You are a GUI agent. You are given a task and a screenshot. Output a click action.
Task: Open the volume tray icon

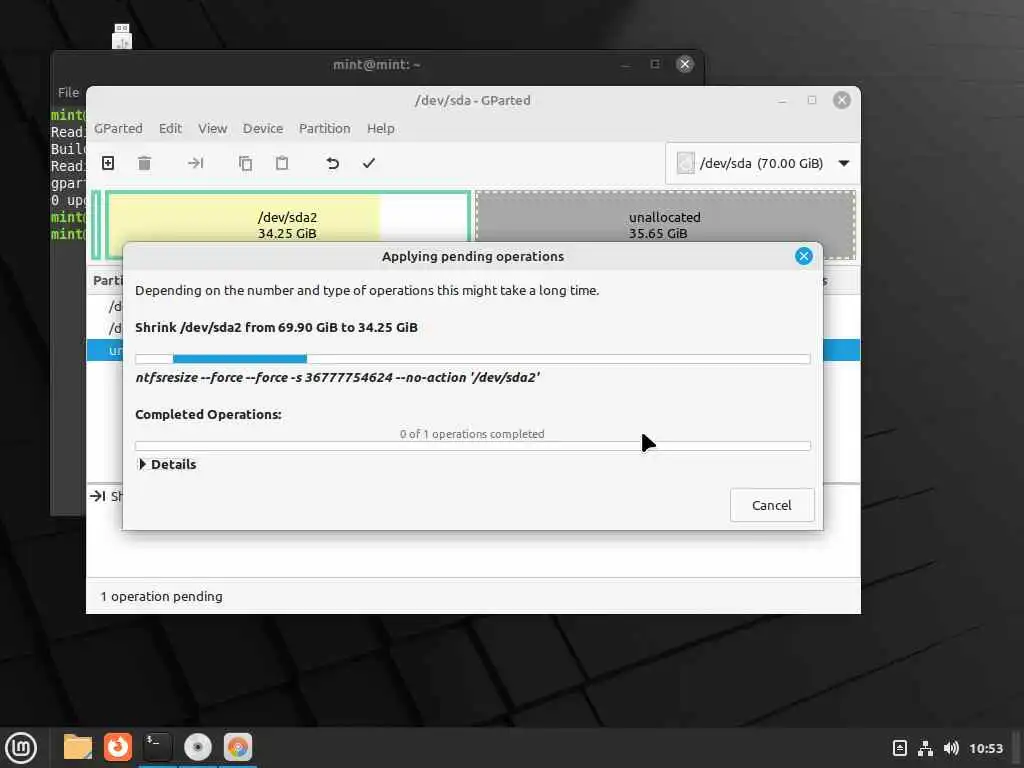951,748
